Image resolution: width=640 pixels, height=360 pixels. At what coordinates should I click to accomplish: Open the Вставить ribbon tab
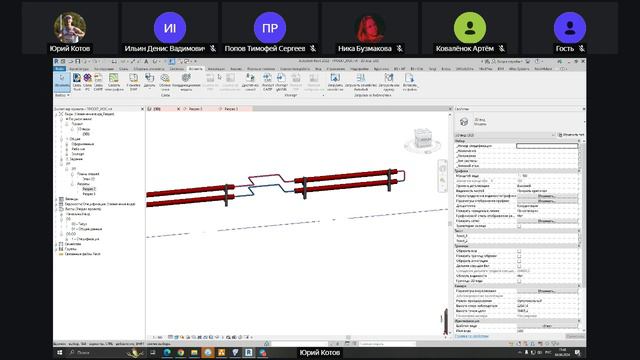[196, 69]
